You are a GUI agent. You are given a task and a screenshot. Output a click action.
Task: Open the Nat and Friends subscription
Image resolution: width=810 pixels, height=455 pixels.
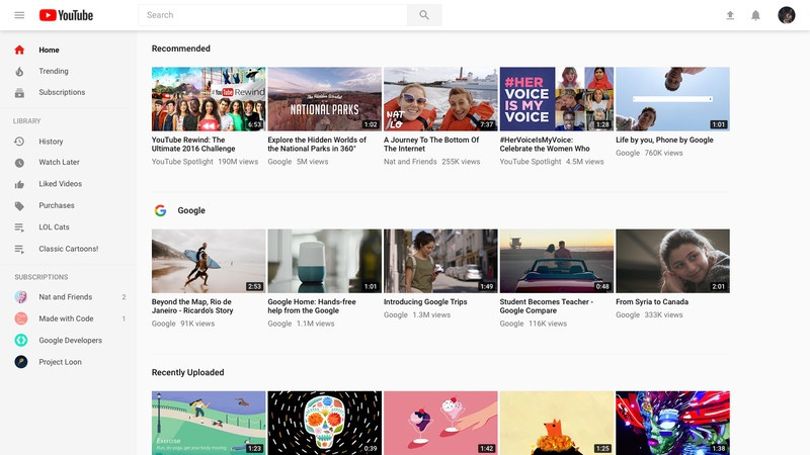coord(65,297)
